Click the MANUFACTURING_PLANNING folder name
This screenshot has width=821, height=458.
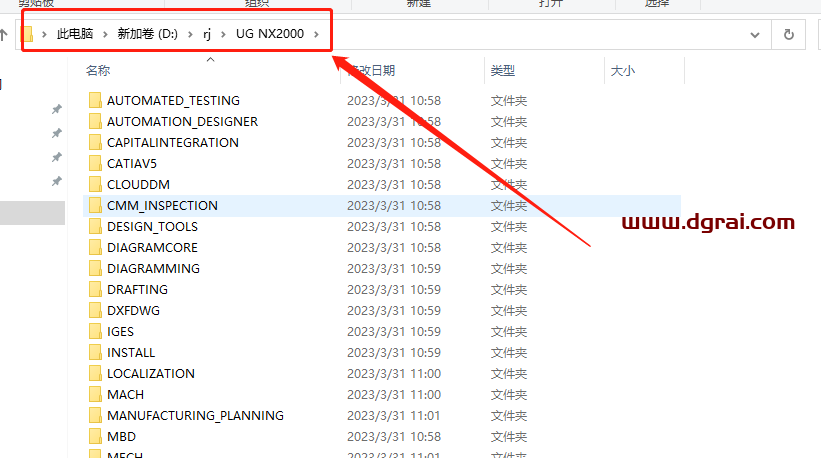click(195, 416)
